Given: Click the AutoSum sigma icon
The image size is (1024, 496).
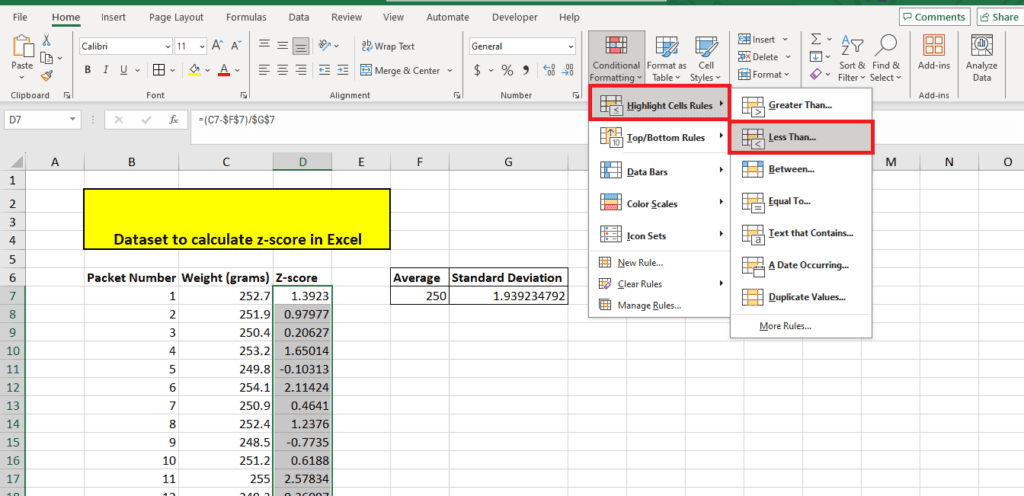Looking at the screenshot, I should click(816, 40).
